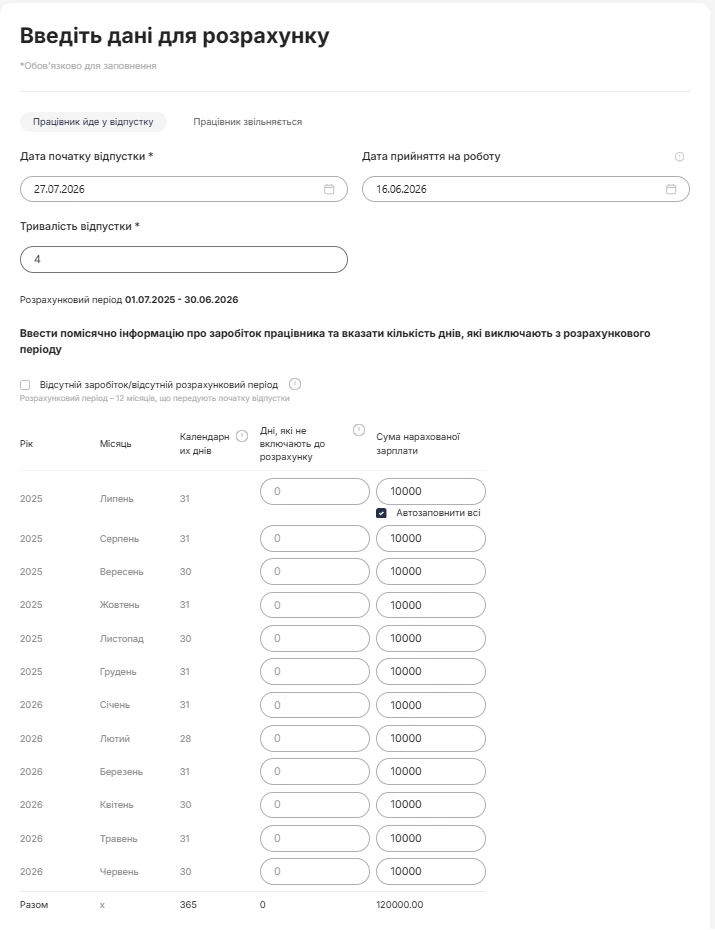Click info icon beside hire date label
Image resolution: width=715 pixels, height=930 pixels.
pos(679,157)
